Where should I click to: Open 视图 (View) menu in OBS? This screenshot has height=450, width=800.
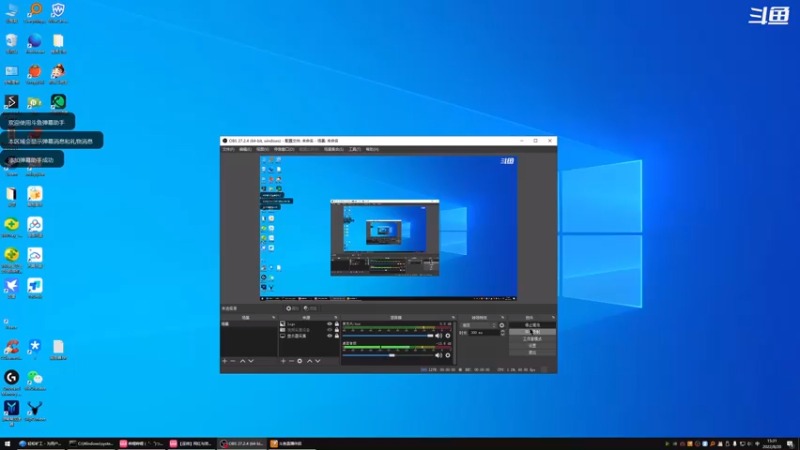[263, 149]
